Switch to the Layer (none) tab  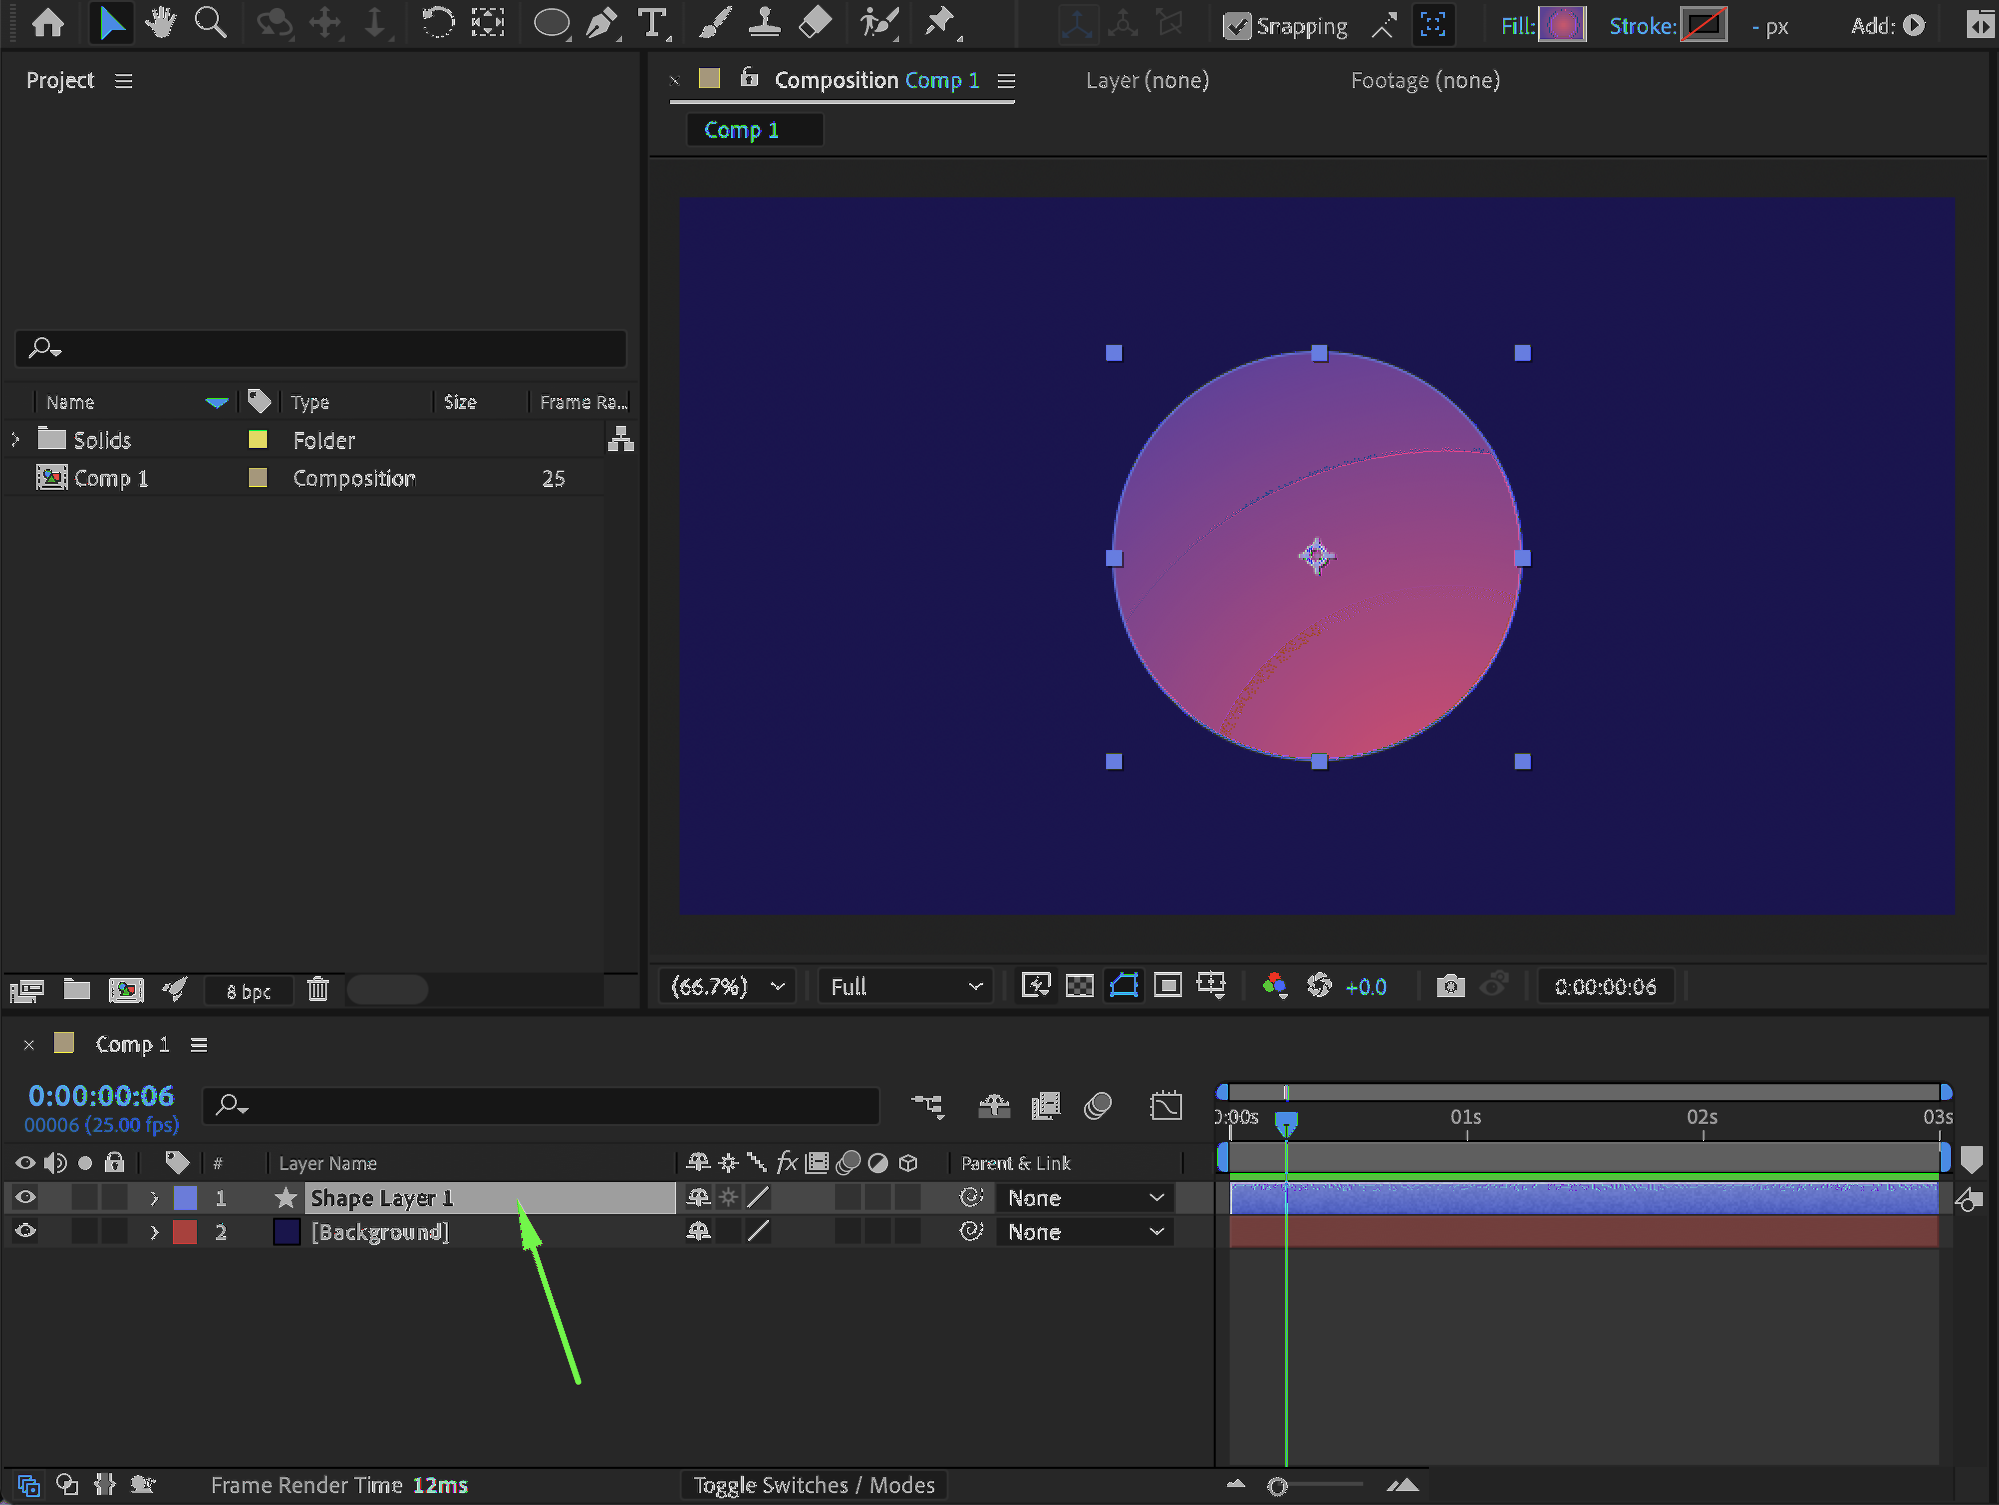(1147, 80)
